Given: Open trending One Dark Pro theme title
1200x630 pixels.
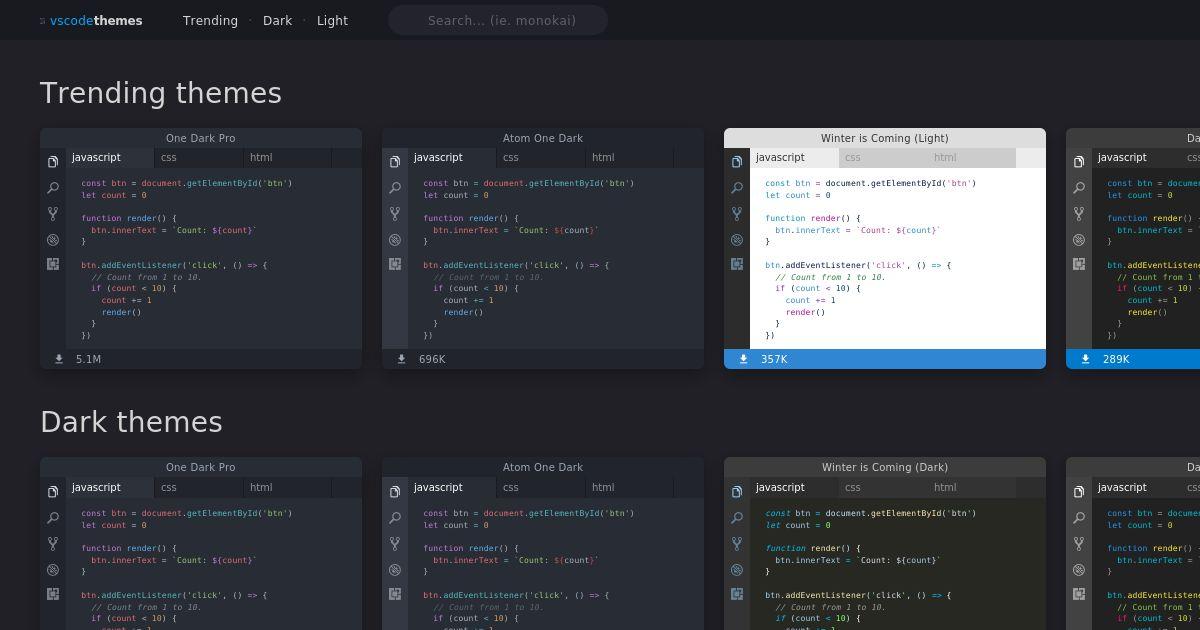Looking at the screenshot, I should coord(201,138).
